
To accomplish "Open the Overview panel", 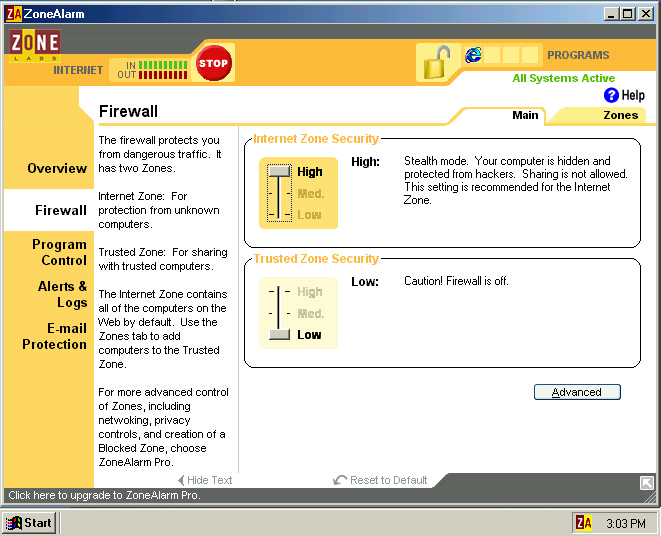I will [57, 168].
